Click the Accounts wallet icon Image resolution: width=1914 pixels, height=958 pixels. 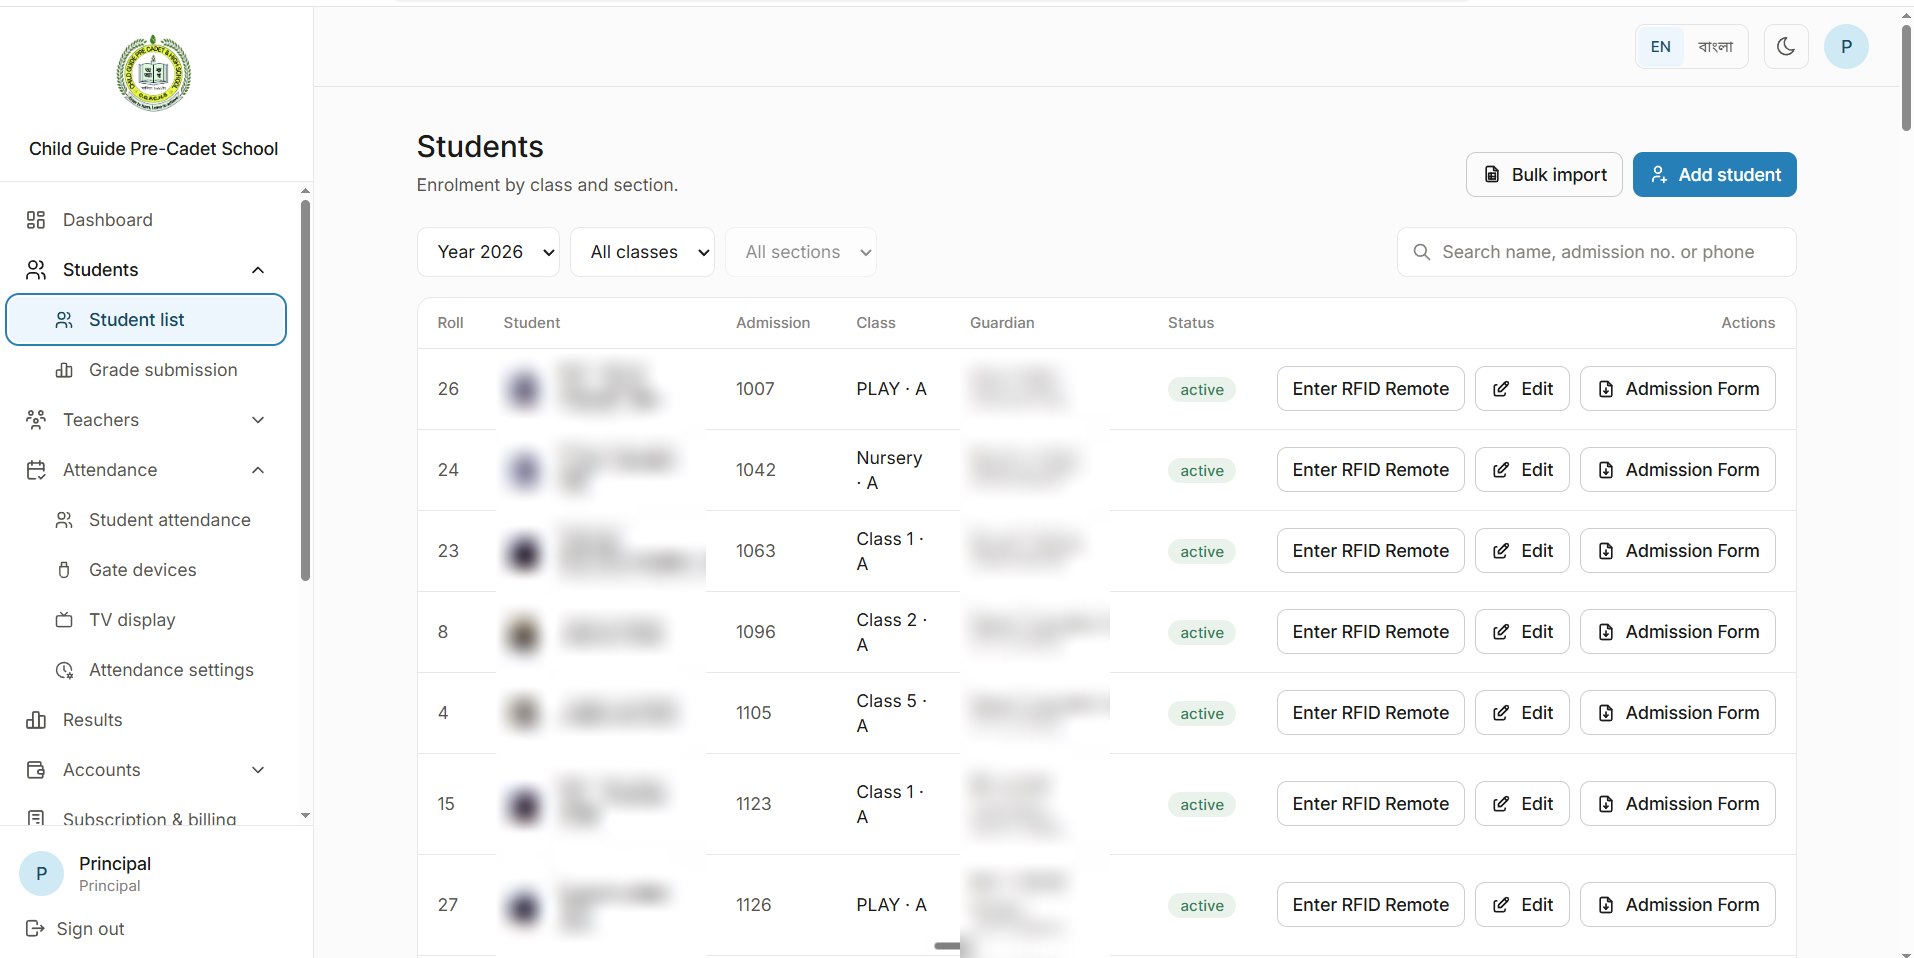[x=36, y=770]
